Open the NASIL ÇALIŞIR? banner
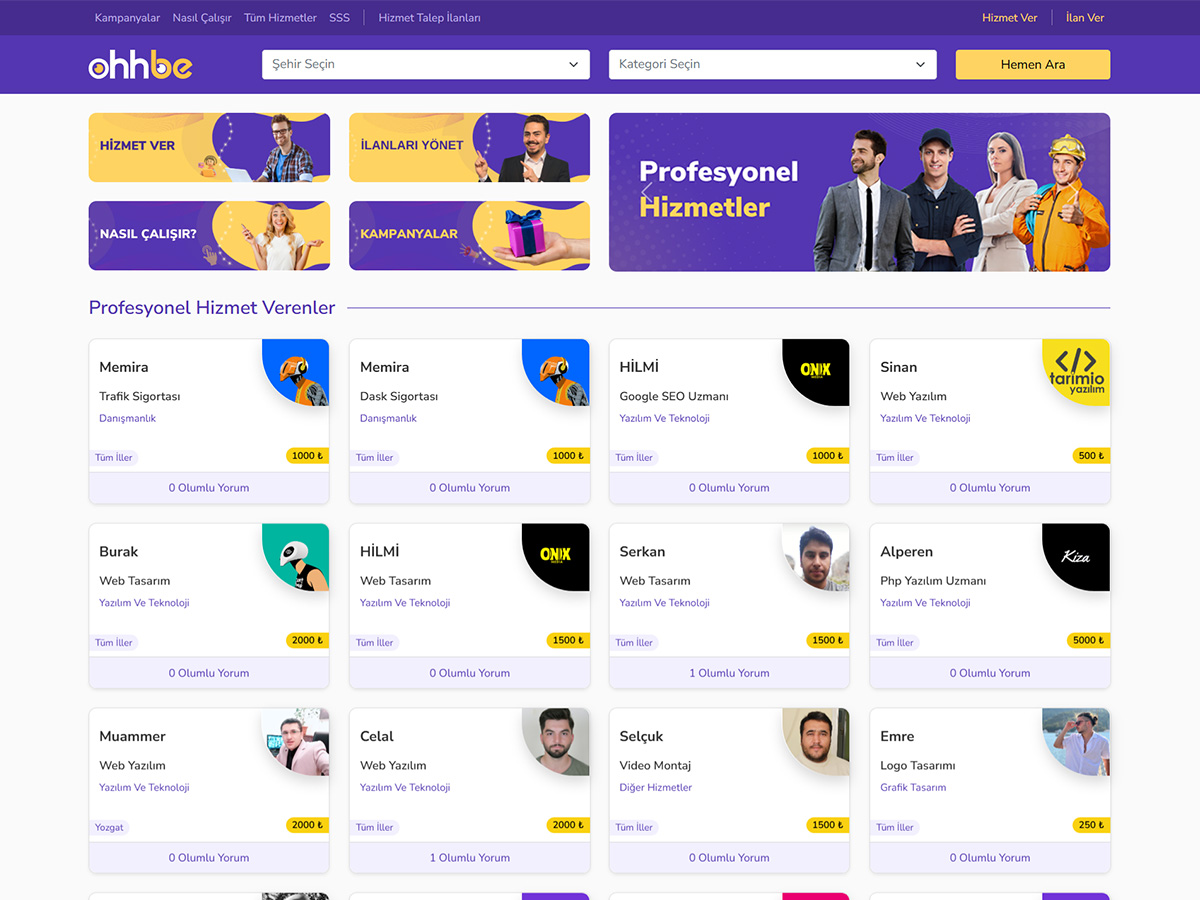 (x=209, y=236)
